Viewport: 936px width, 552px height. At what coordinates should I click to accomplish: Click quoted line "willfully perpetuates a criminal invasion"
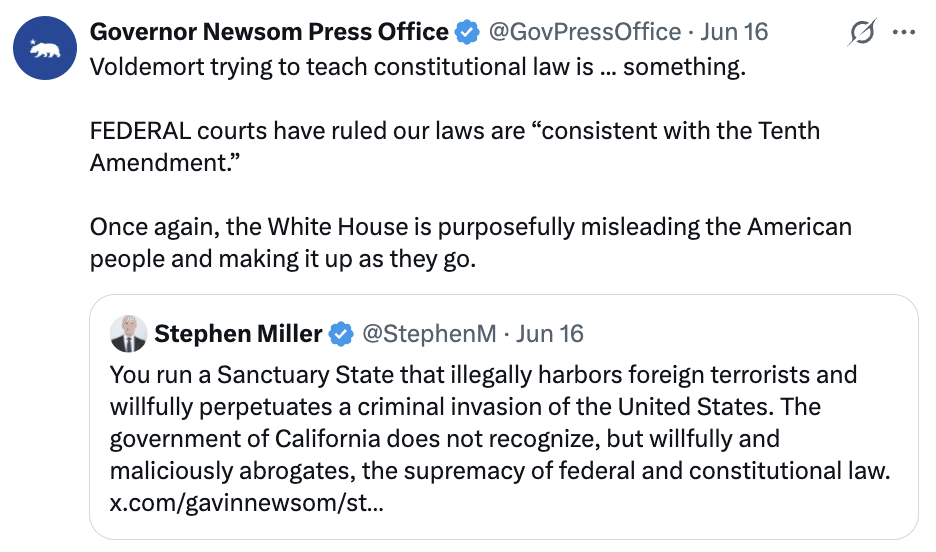click(466, 407)
